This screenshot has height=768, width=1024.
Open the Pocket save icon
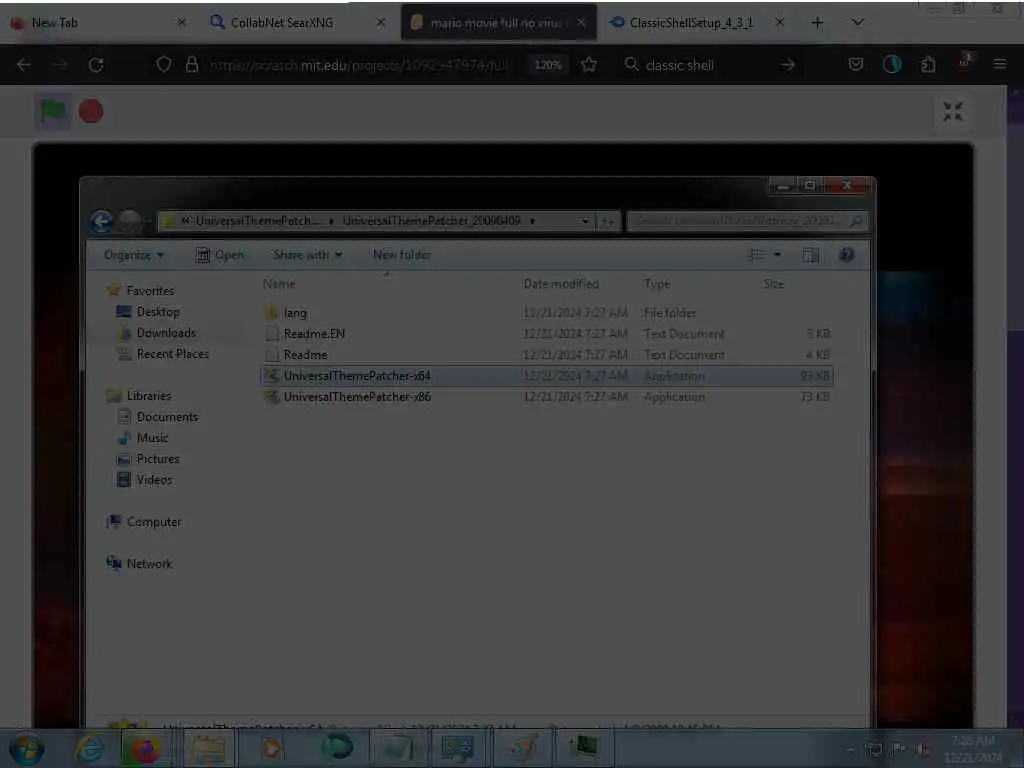pos(856,64)
